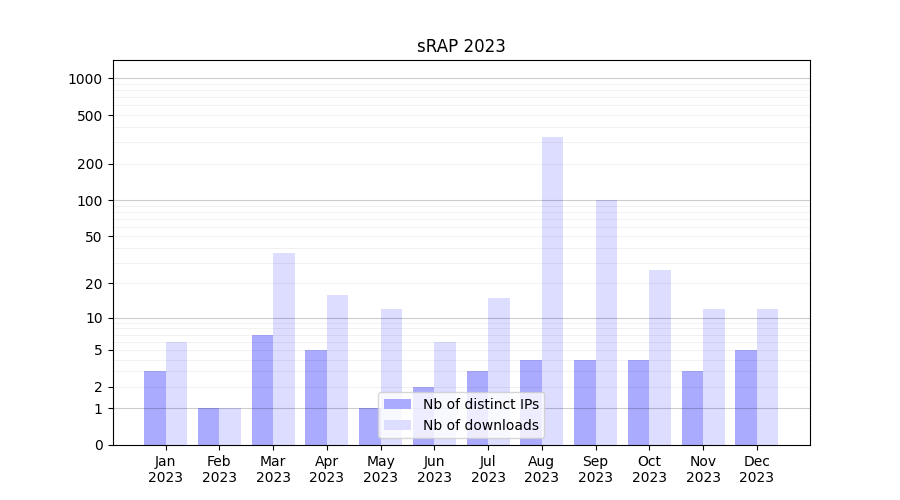This screenshot has width=900, height=500.
Task: Click the Oct 2023 downloads bar
Action: coord(660,357)
